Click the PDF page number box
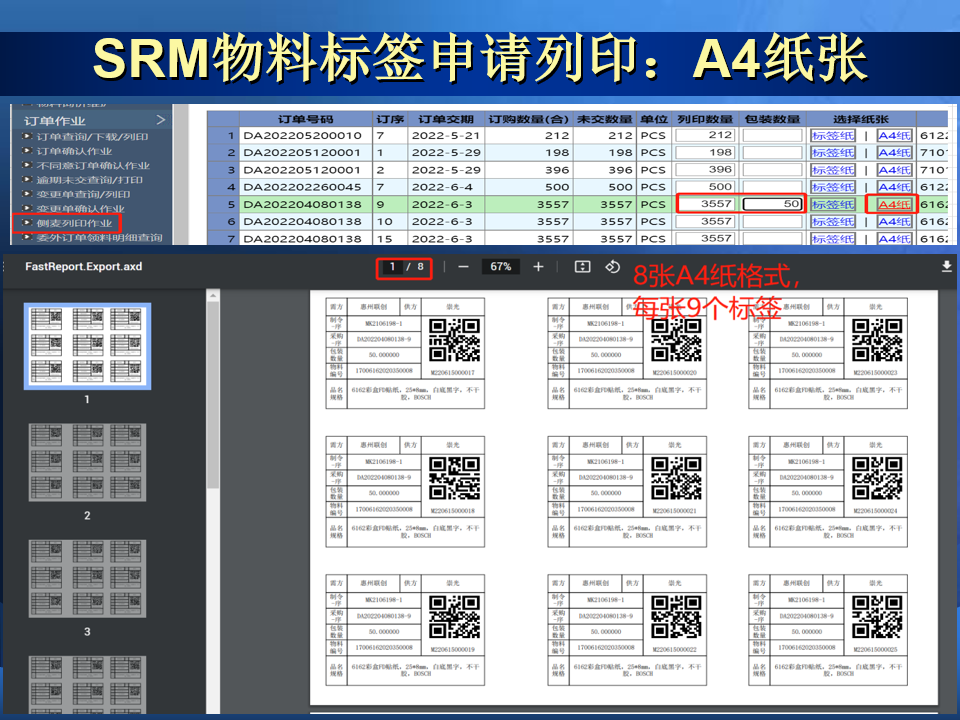This screenshot has width=960, height=720. (x=392, y=267)
